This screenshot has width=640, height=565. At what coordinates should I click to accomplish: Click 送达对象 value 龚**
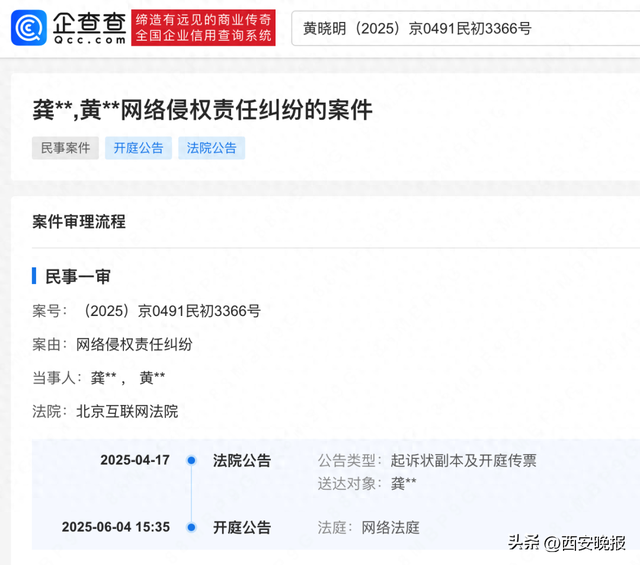pyautogui.click(x=404, y=483)
